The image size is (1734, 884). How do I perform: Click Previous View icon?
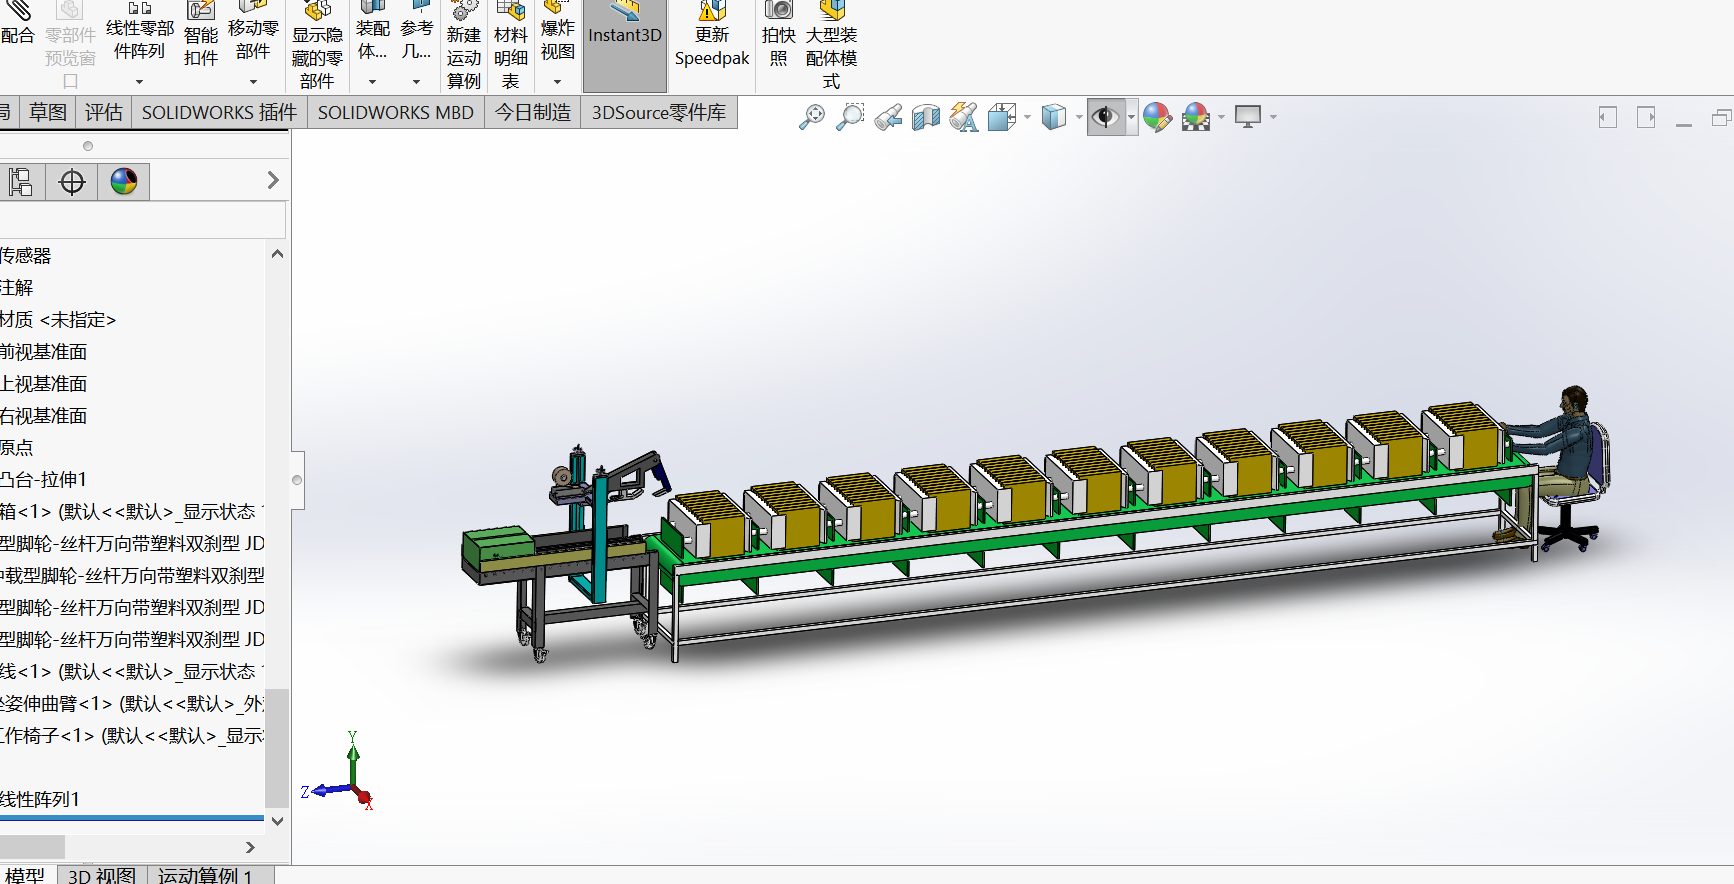(x=888, y=117)
